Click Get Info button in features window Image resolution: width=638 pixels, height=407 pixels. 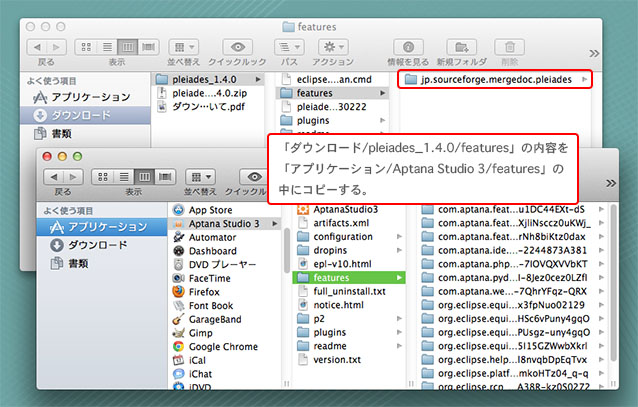[408, 47]
